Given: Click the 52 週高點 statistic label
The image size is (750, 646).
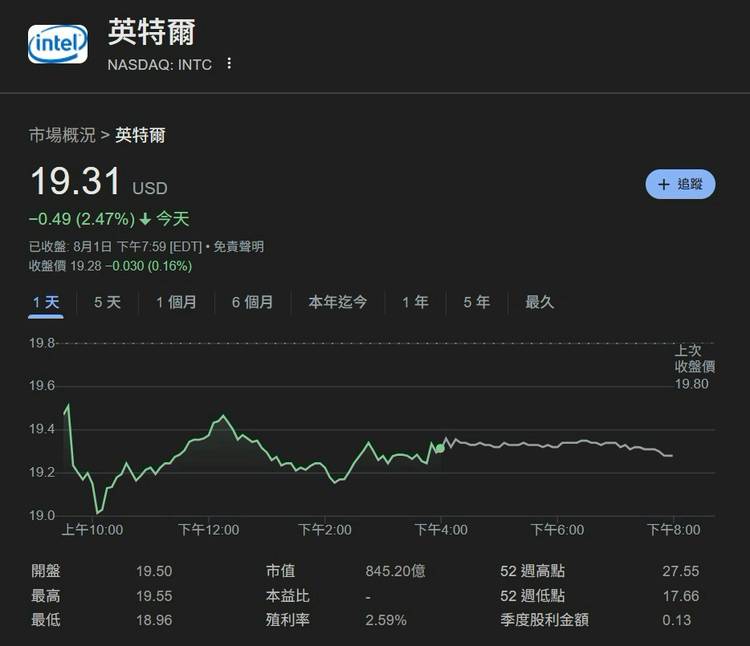Looking at the screenshot, I should coord(532,571).
